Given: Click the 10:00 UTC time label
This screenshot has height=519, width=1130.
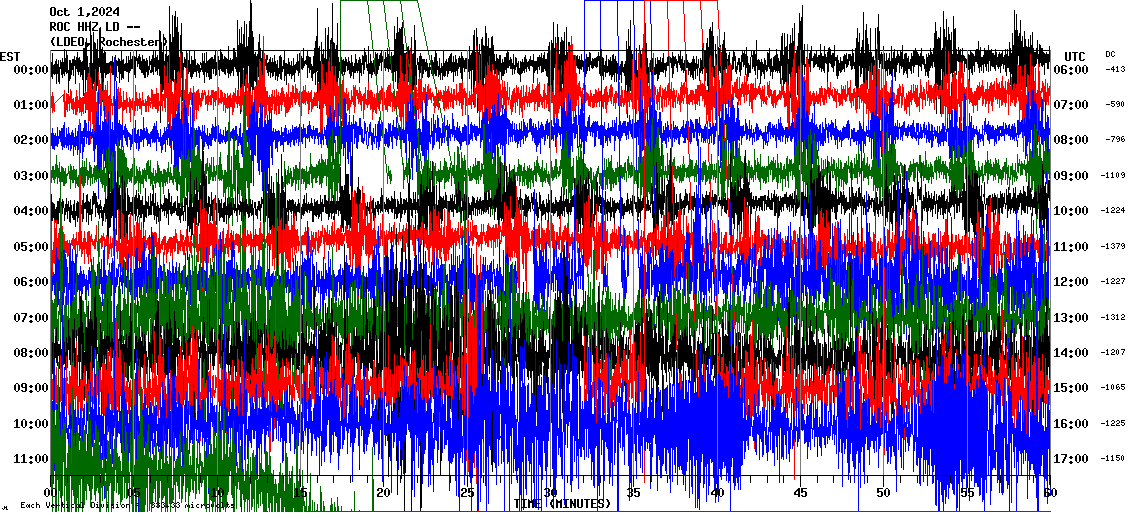Looking at the screenshot, I should [x=1070, y=211].
